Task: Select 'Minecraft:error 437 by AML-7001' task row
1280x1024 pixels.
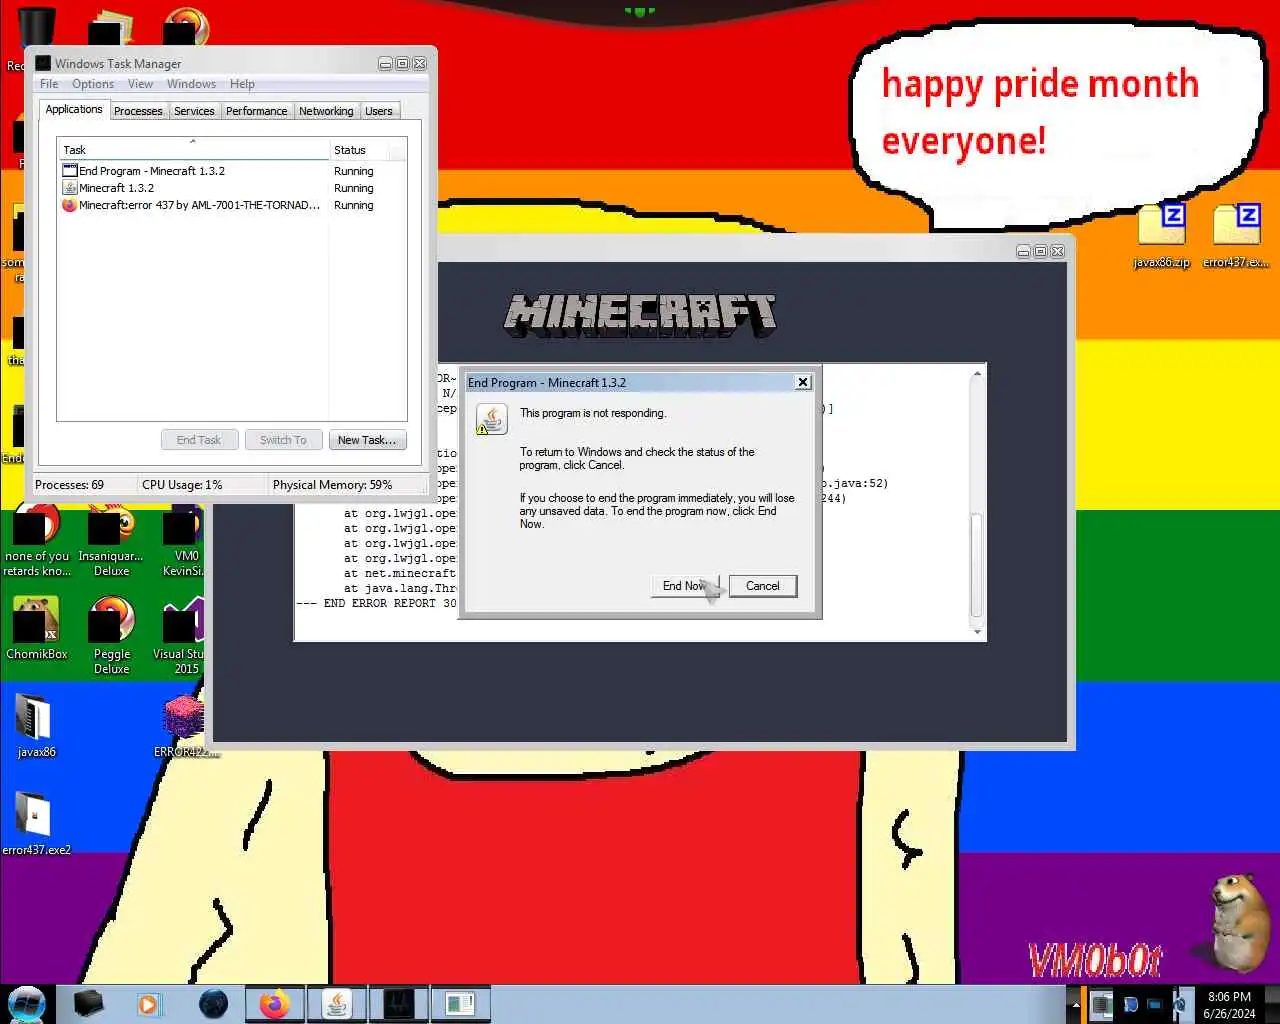Action: click(232, 205)
